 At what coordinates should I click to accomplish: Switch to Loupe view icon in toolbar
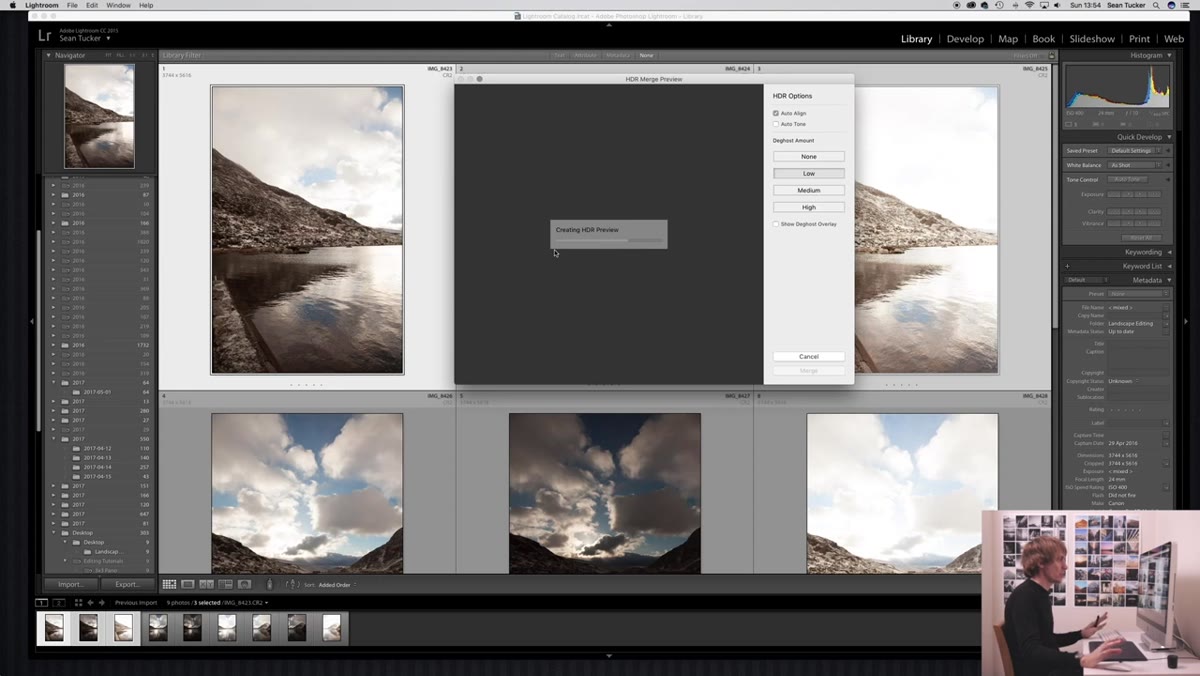(x=187, y=584)
